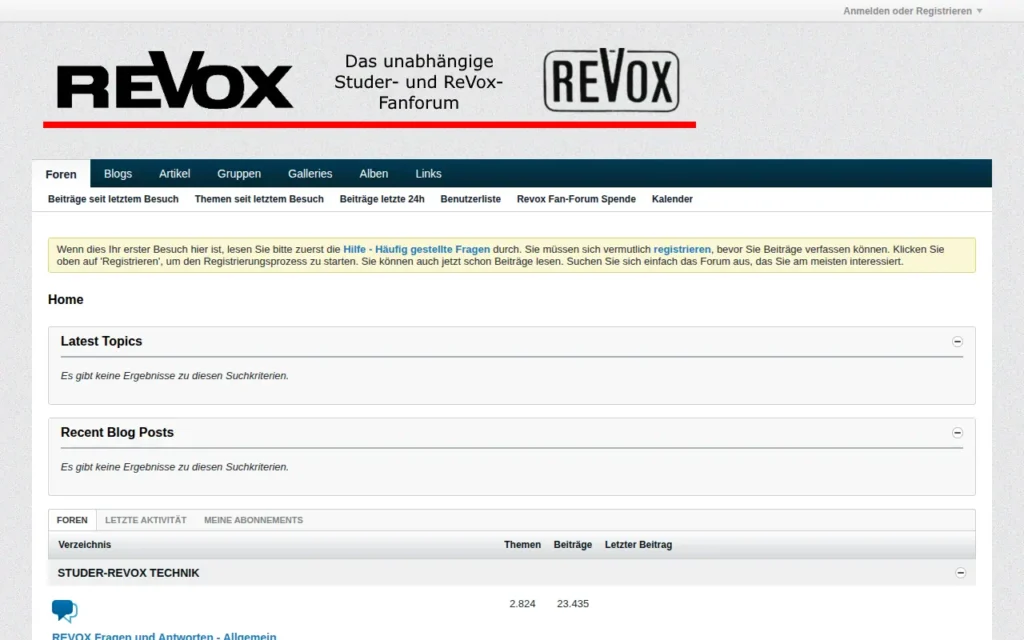Click the 23.435 Beiträge count

click(573, 604)
